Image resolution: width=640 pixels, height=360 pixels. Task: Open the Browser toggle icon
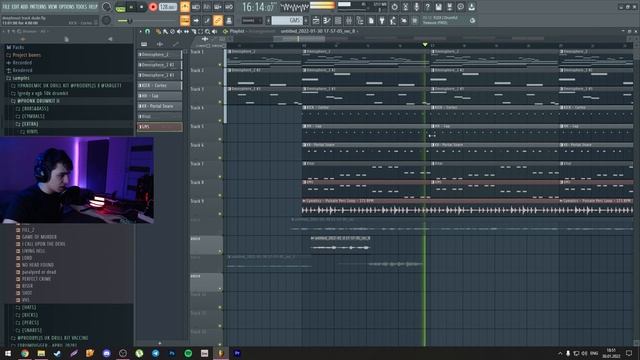click(x=360, y=20)
